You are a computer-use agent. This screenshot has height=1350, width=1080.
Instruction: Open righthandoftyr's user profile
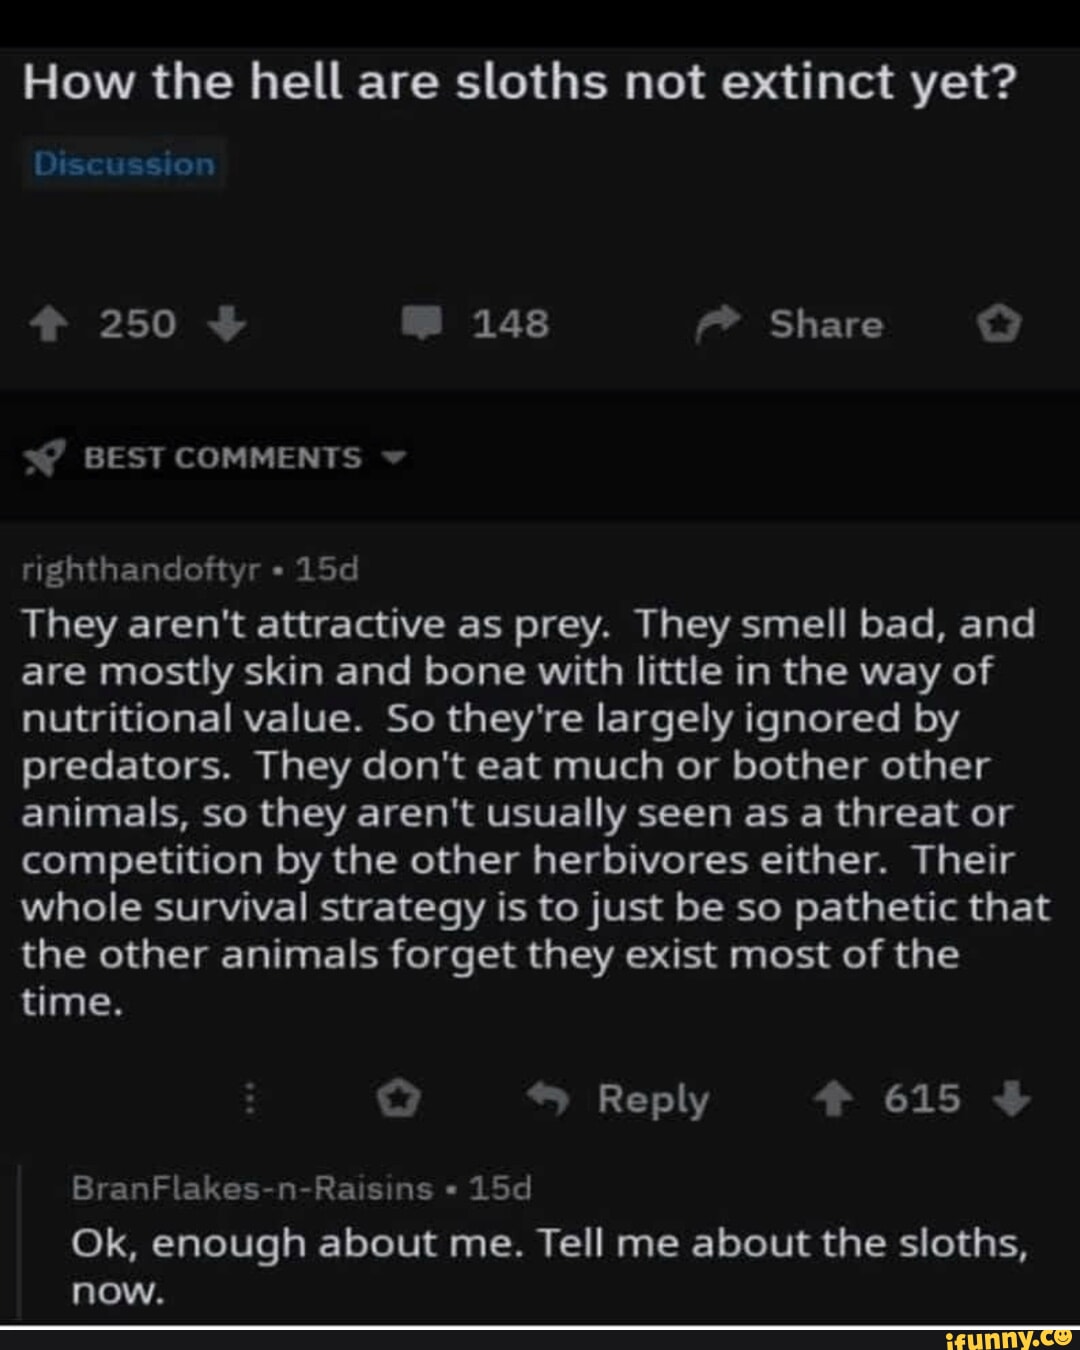[x=140, y=570]
